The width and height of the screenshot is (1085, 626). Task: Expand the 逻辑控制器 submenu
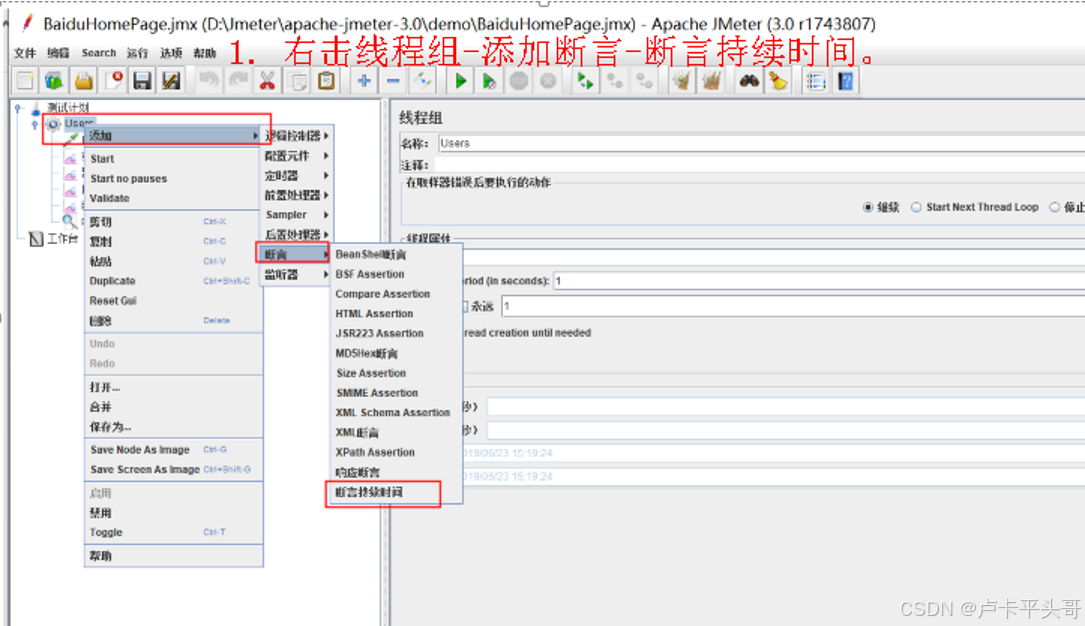[296, 136]
